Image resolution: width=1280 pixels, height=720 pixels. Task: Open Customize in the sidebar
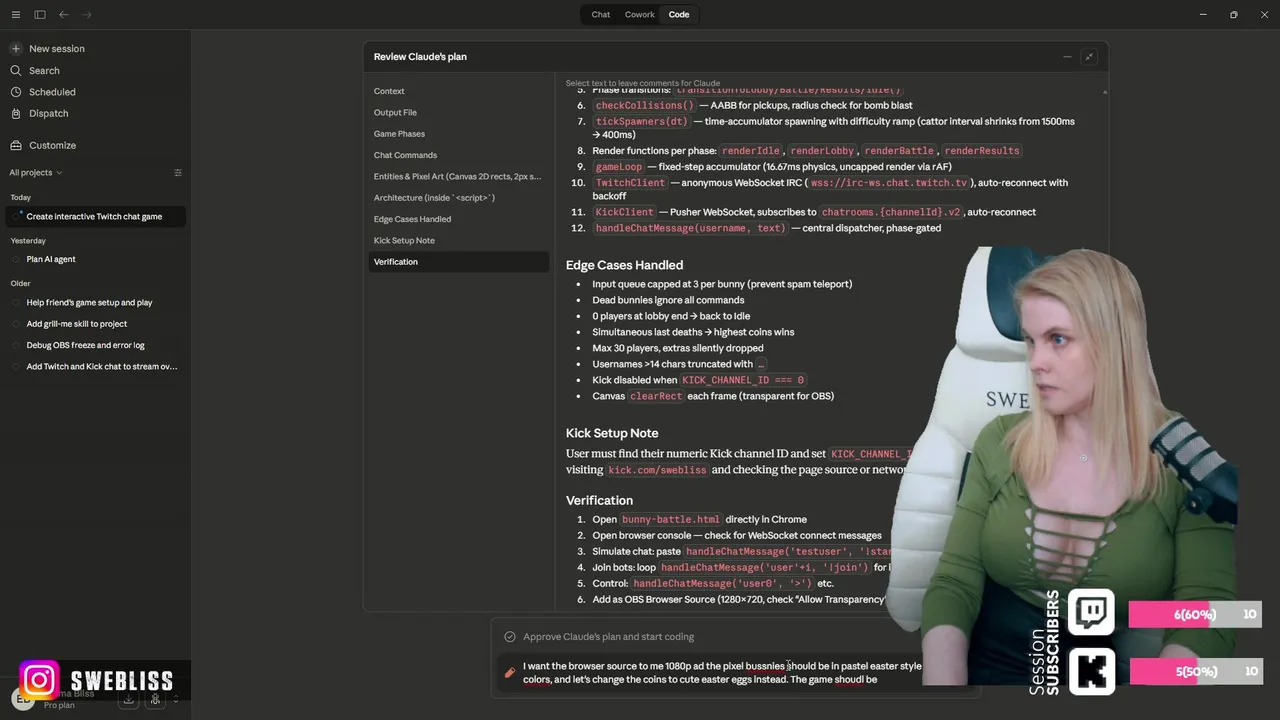(52, 145)
